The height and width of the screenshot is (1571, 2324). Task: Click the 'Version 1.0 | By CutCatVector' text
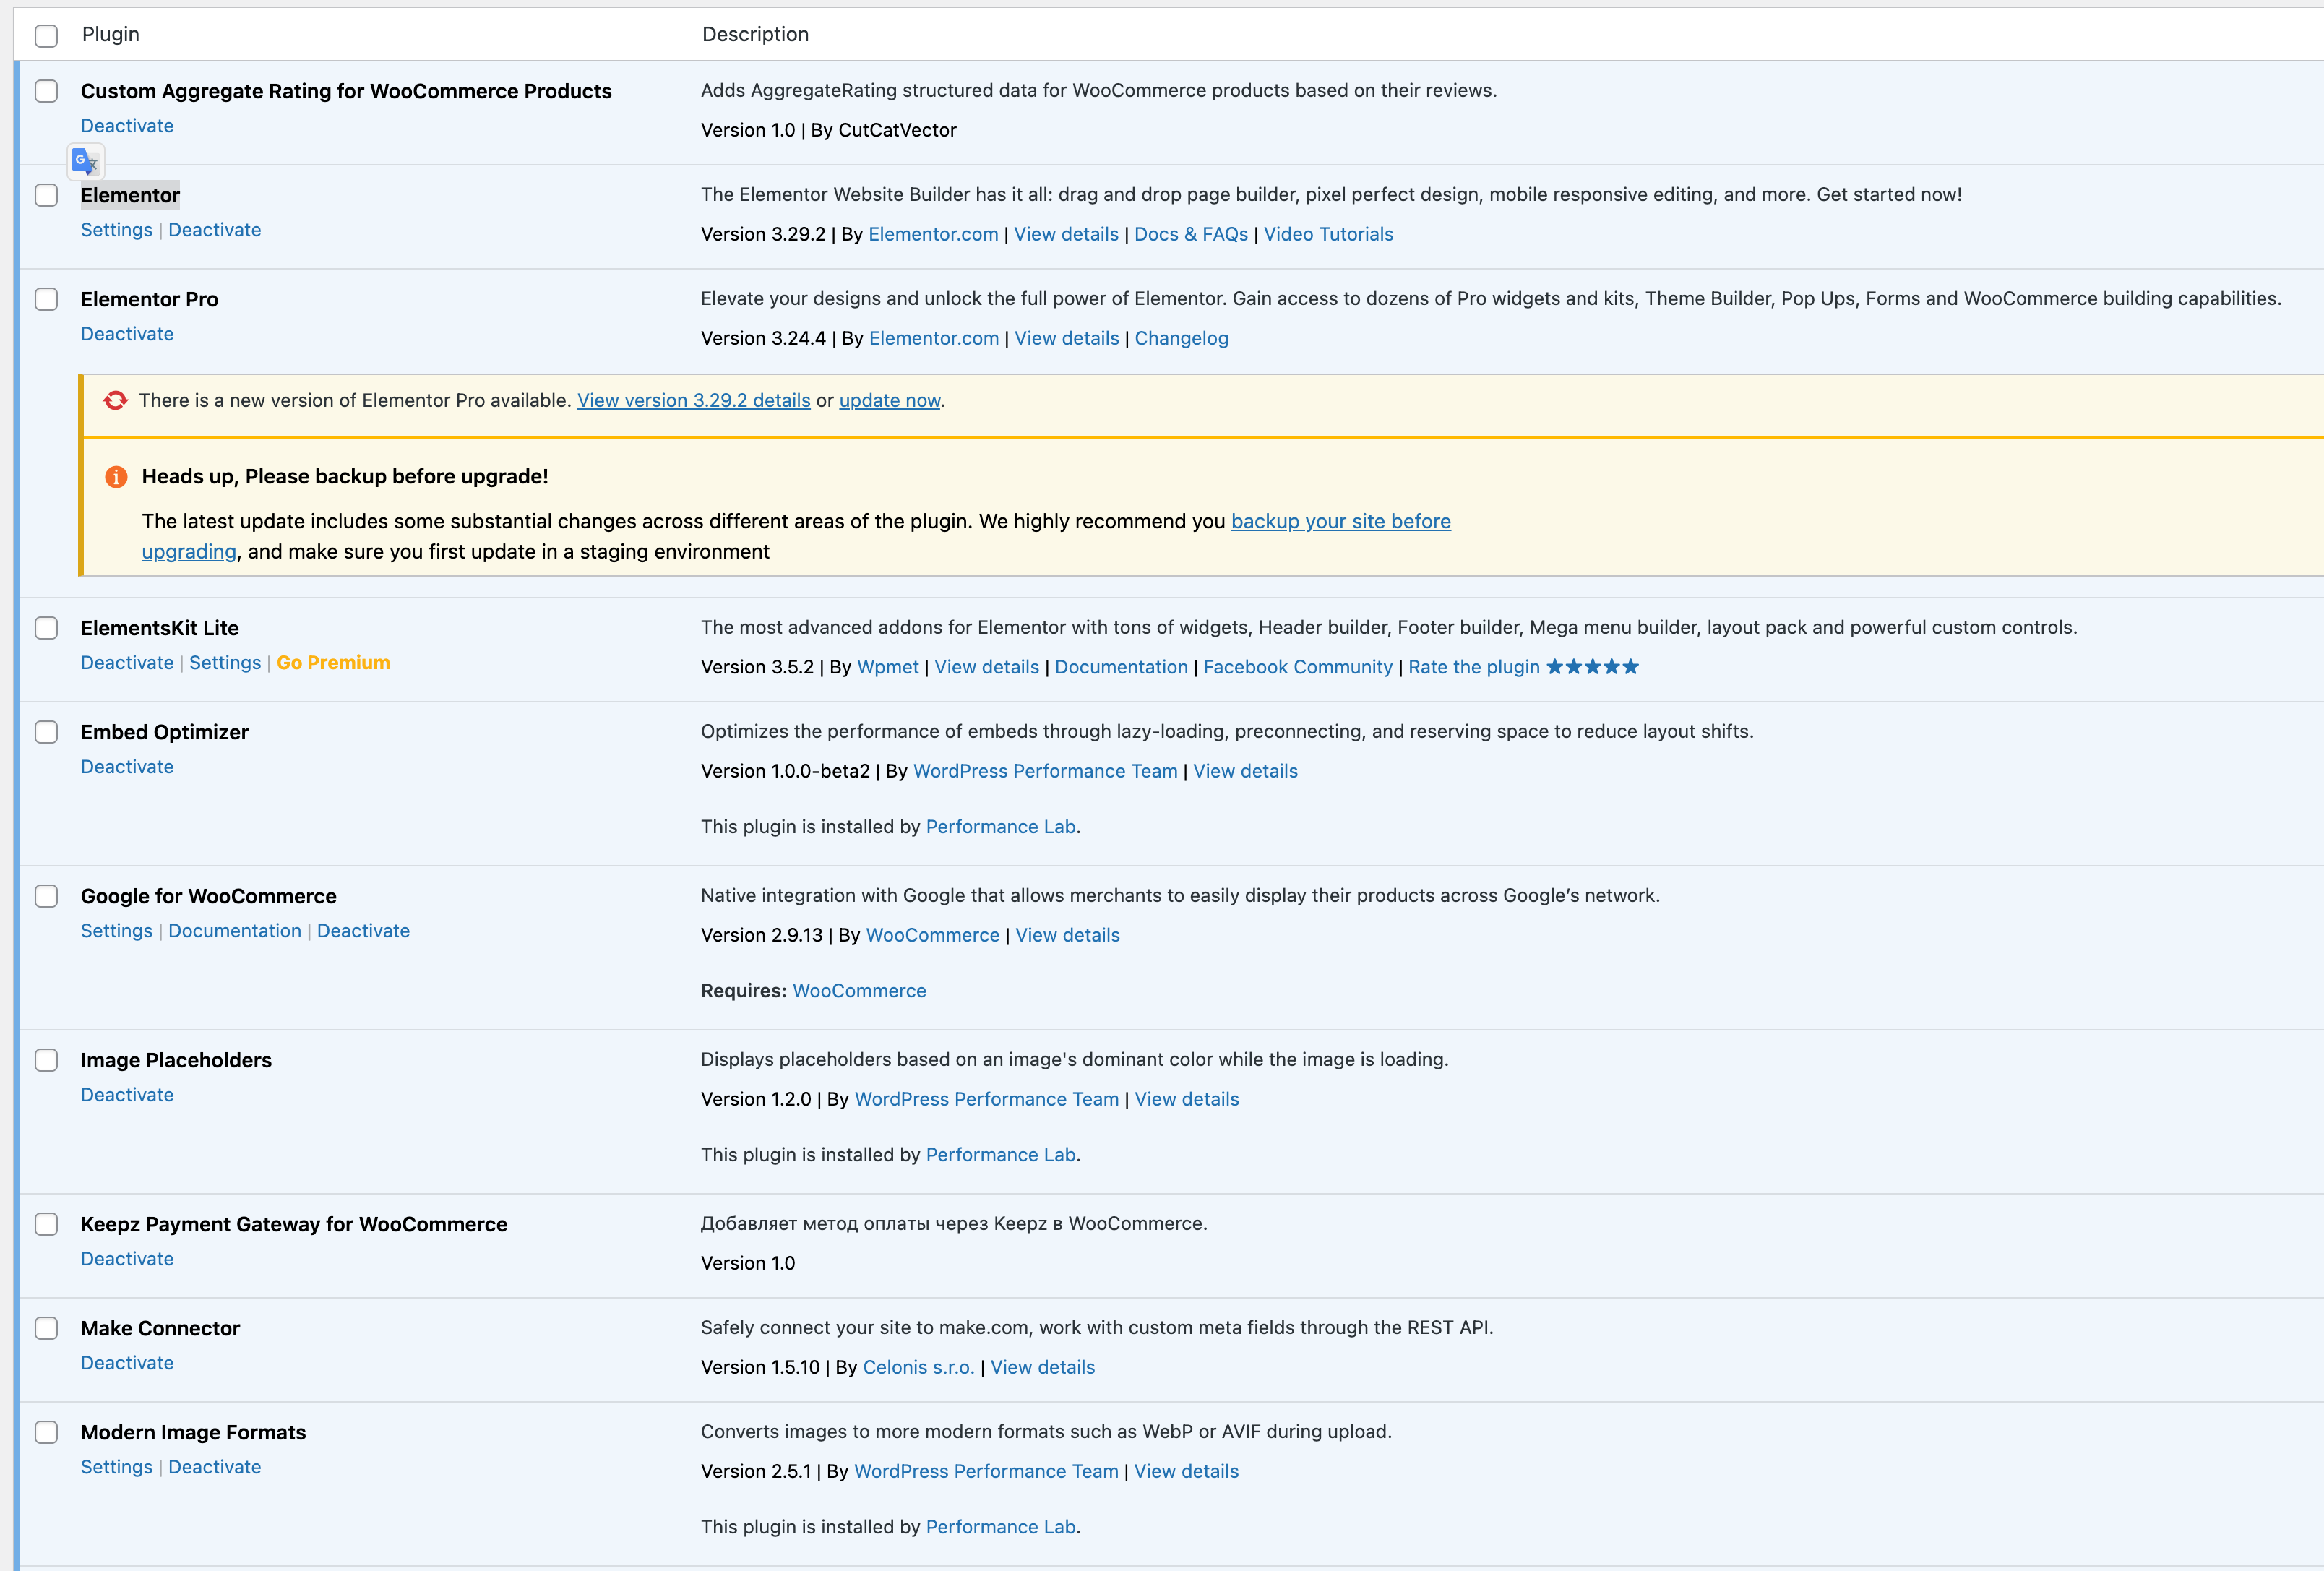point(828,130)
